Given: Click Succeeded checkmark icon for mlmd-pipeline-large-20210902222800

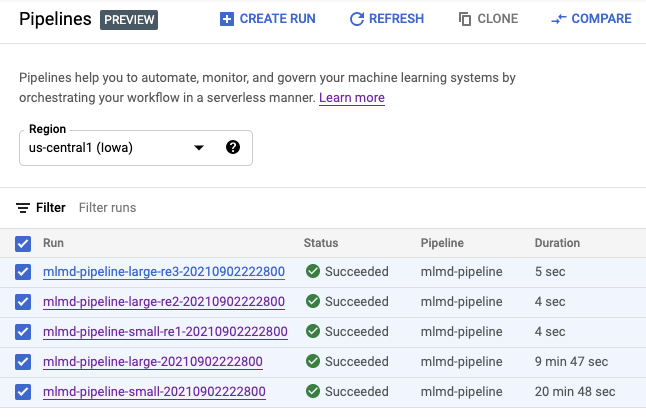Looking at the screenshot, I should click(313, 361).
